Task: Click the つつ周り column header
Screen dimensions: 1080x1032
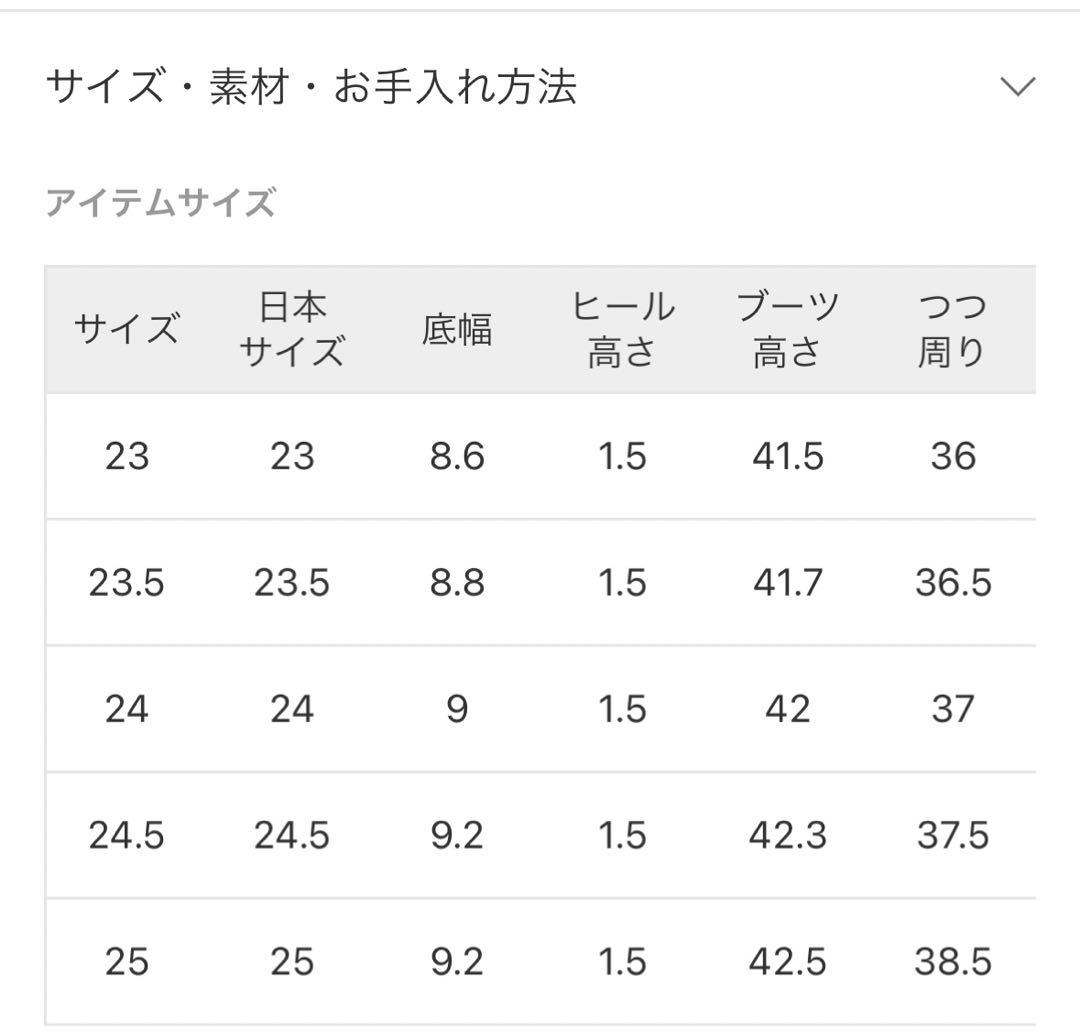Action: click(x=951, y=329)
